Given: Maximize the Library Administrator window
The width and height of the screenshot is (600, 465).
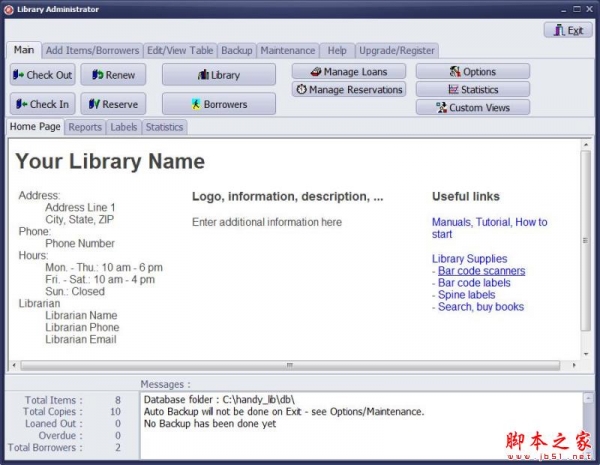Looking at the screenshot, I should point(577,9).
